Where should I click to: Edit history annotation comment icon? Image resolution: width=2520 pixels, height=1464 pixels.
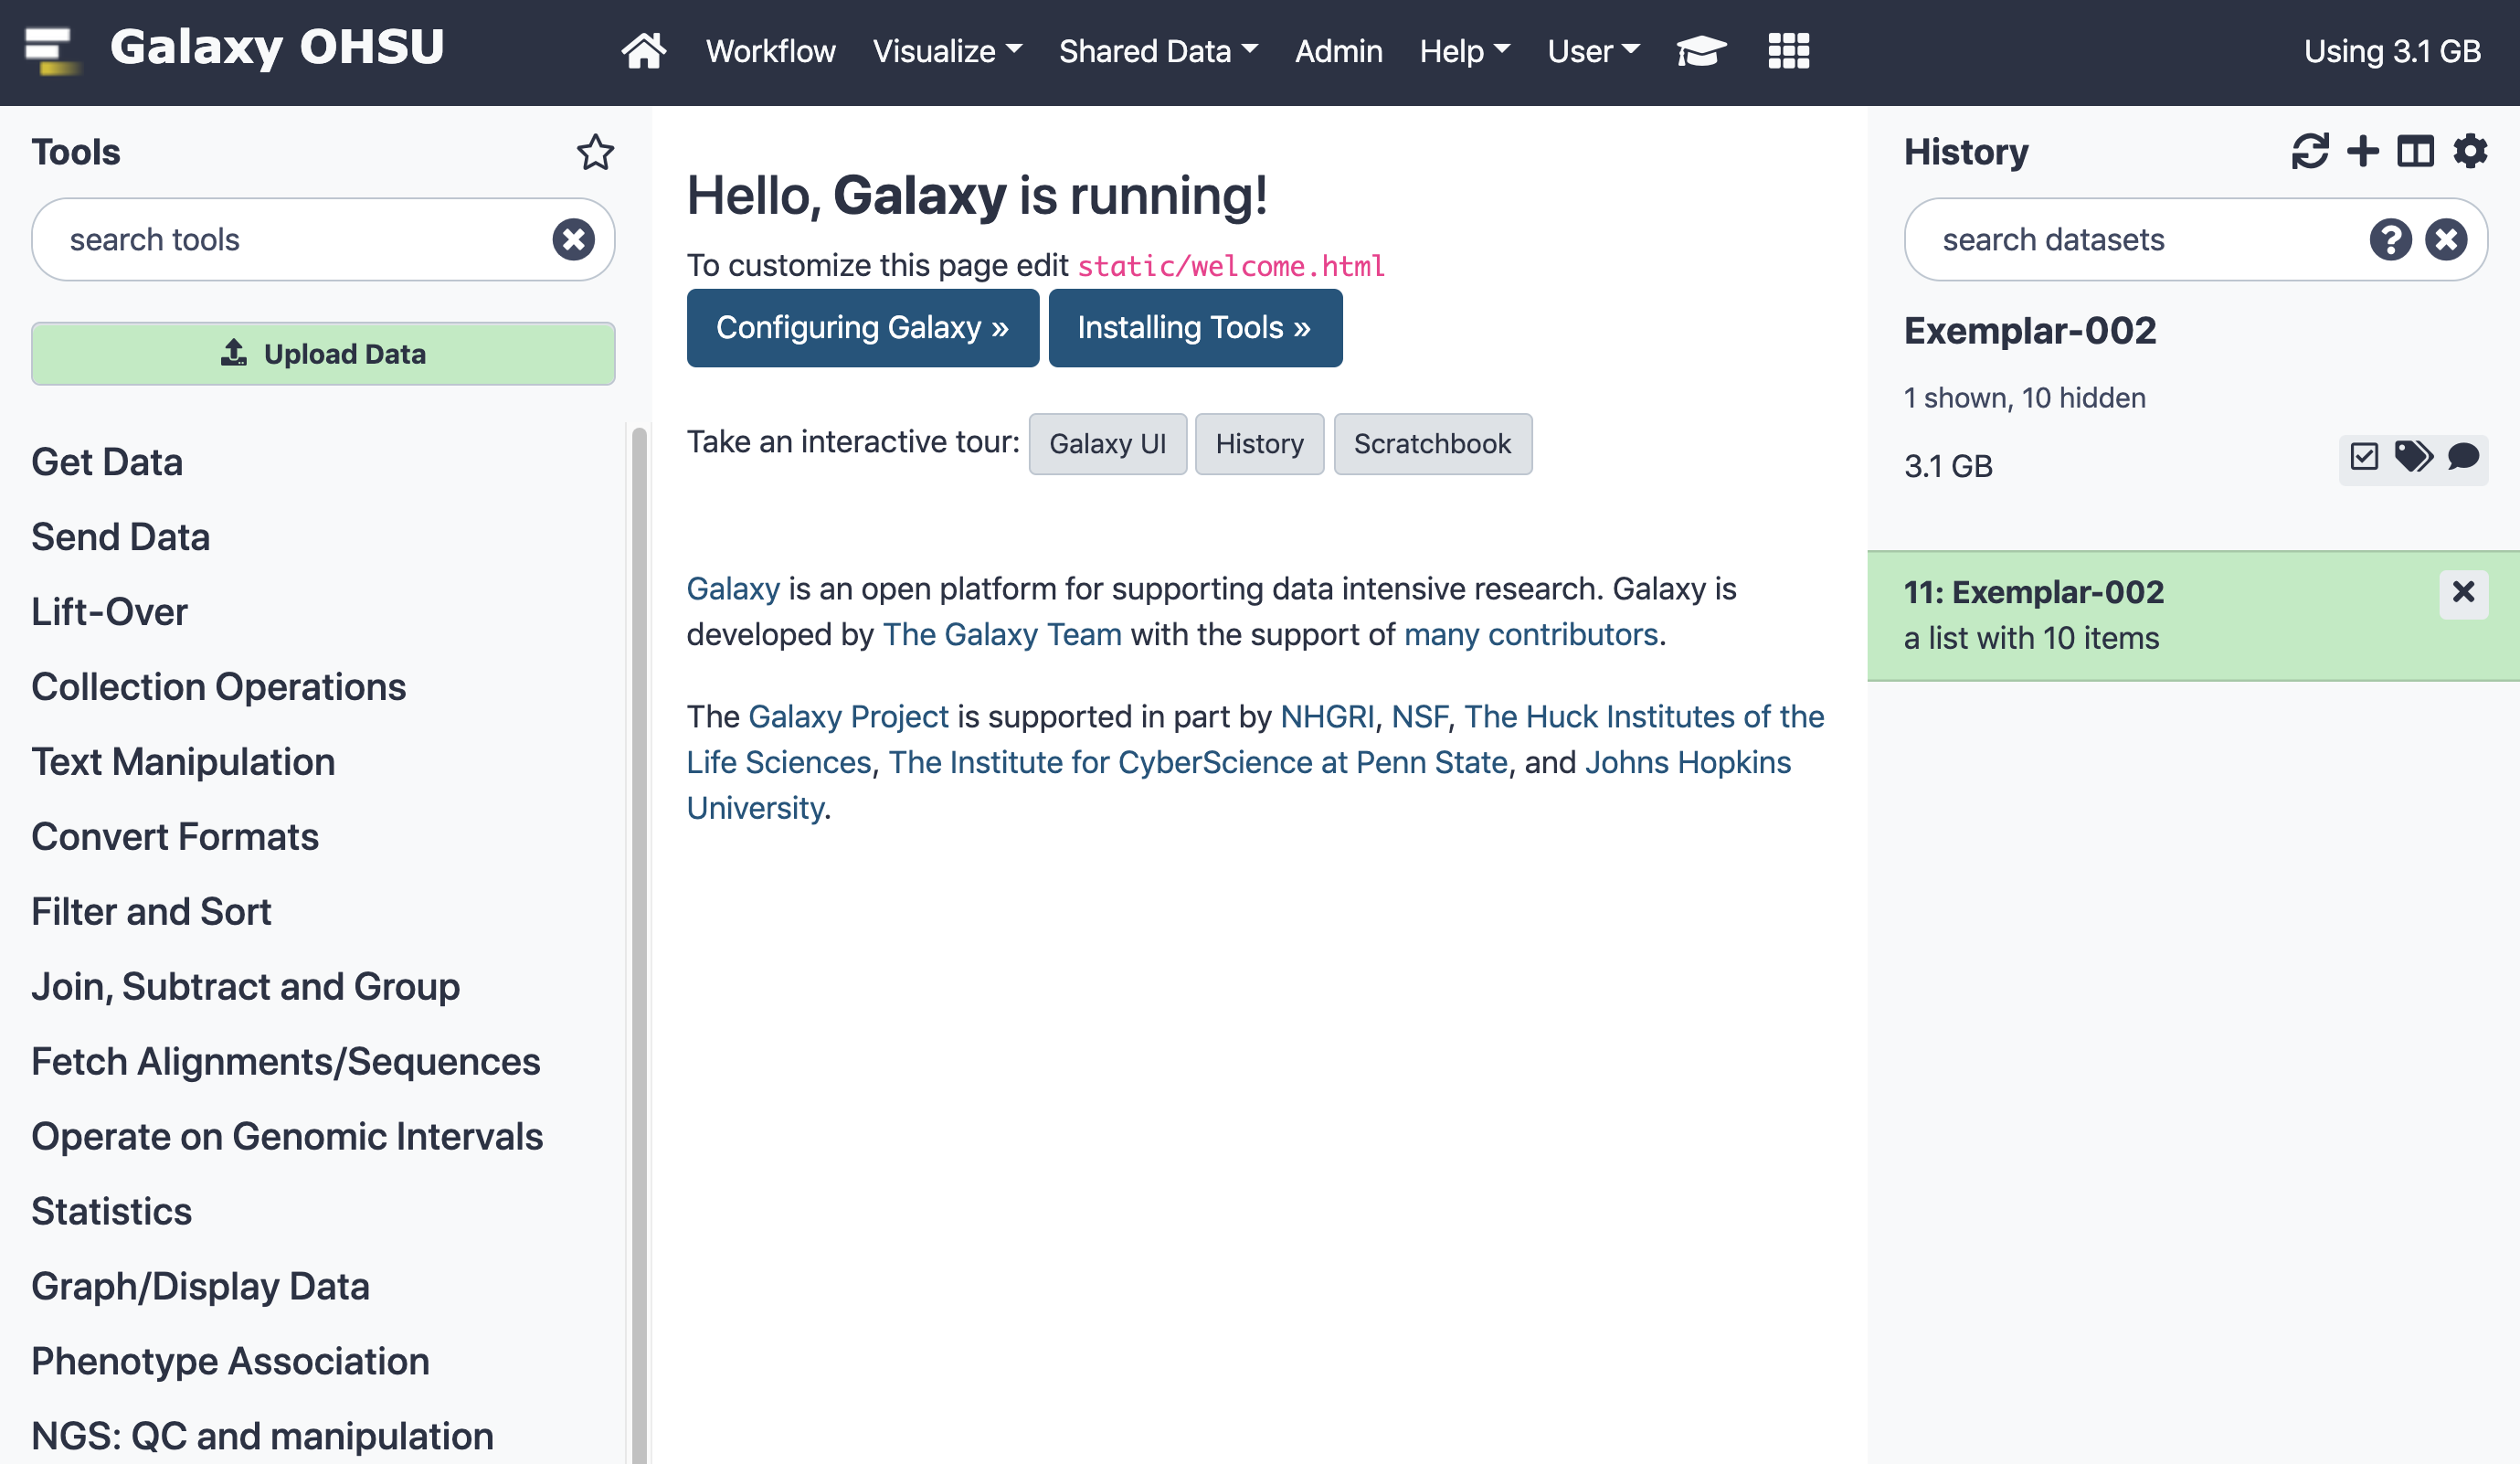pyautogui.click(x=2463, y=457)
